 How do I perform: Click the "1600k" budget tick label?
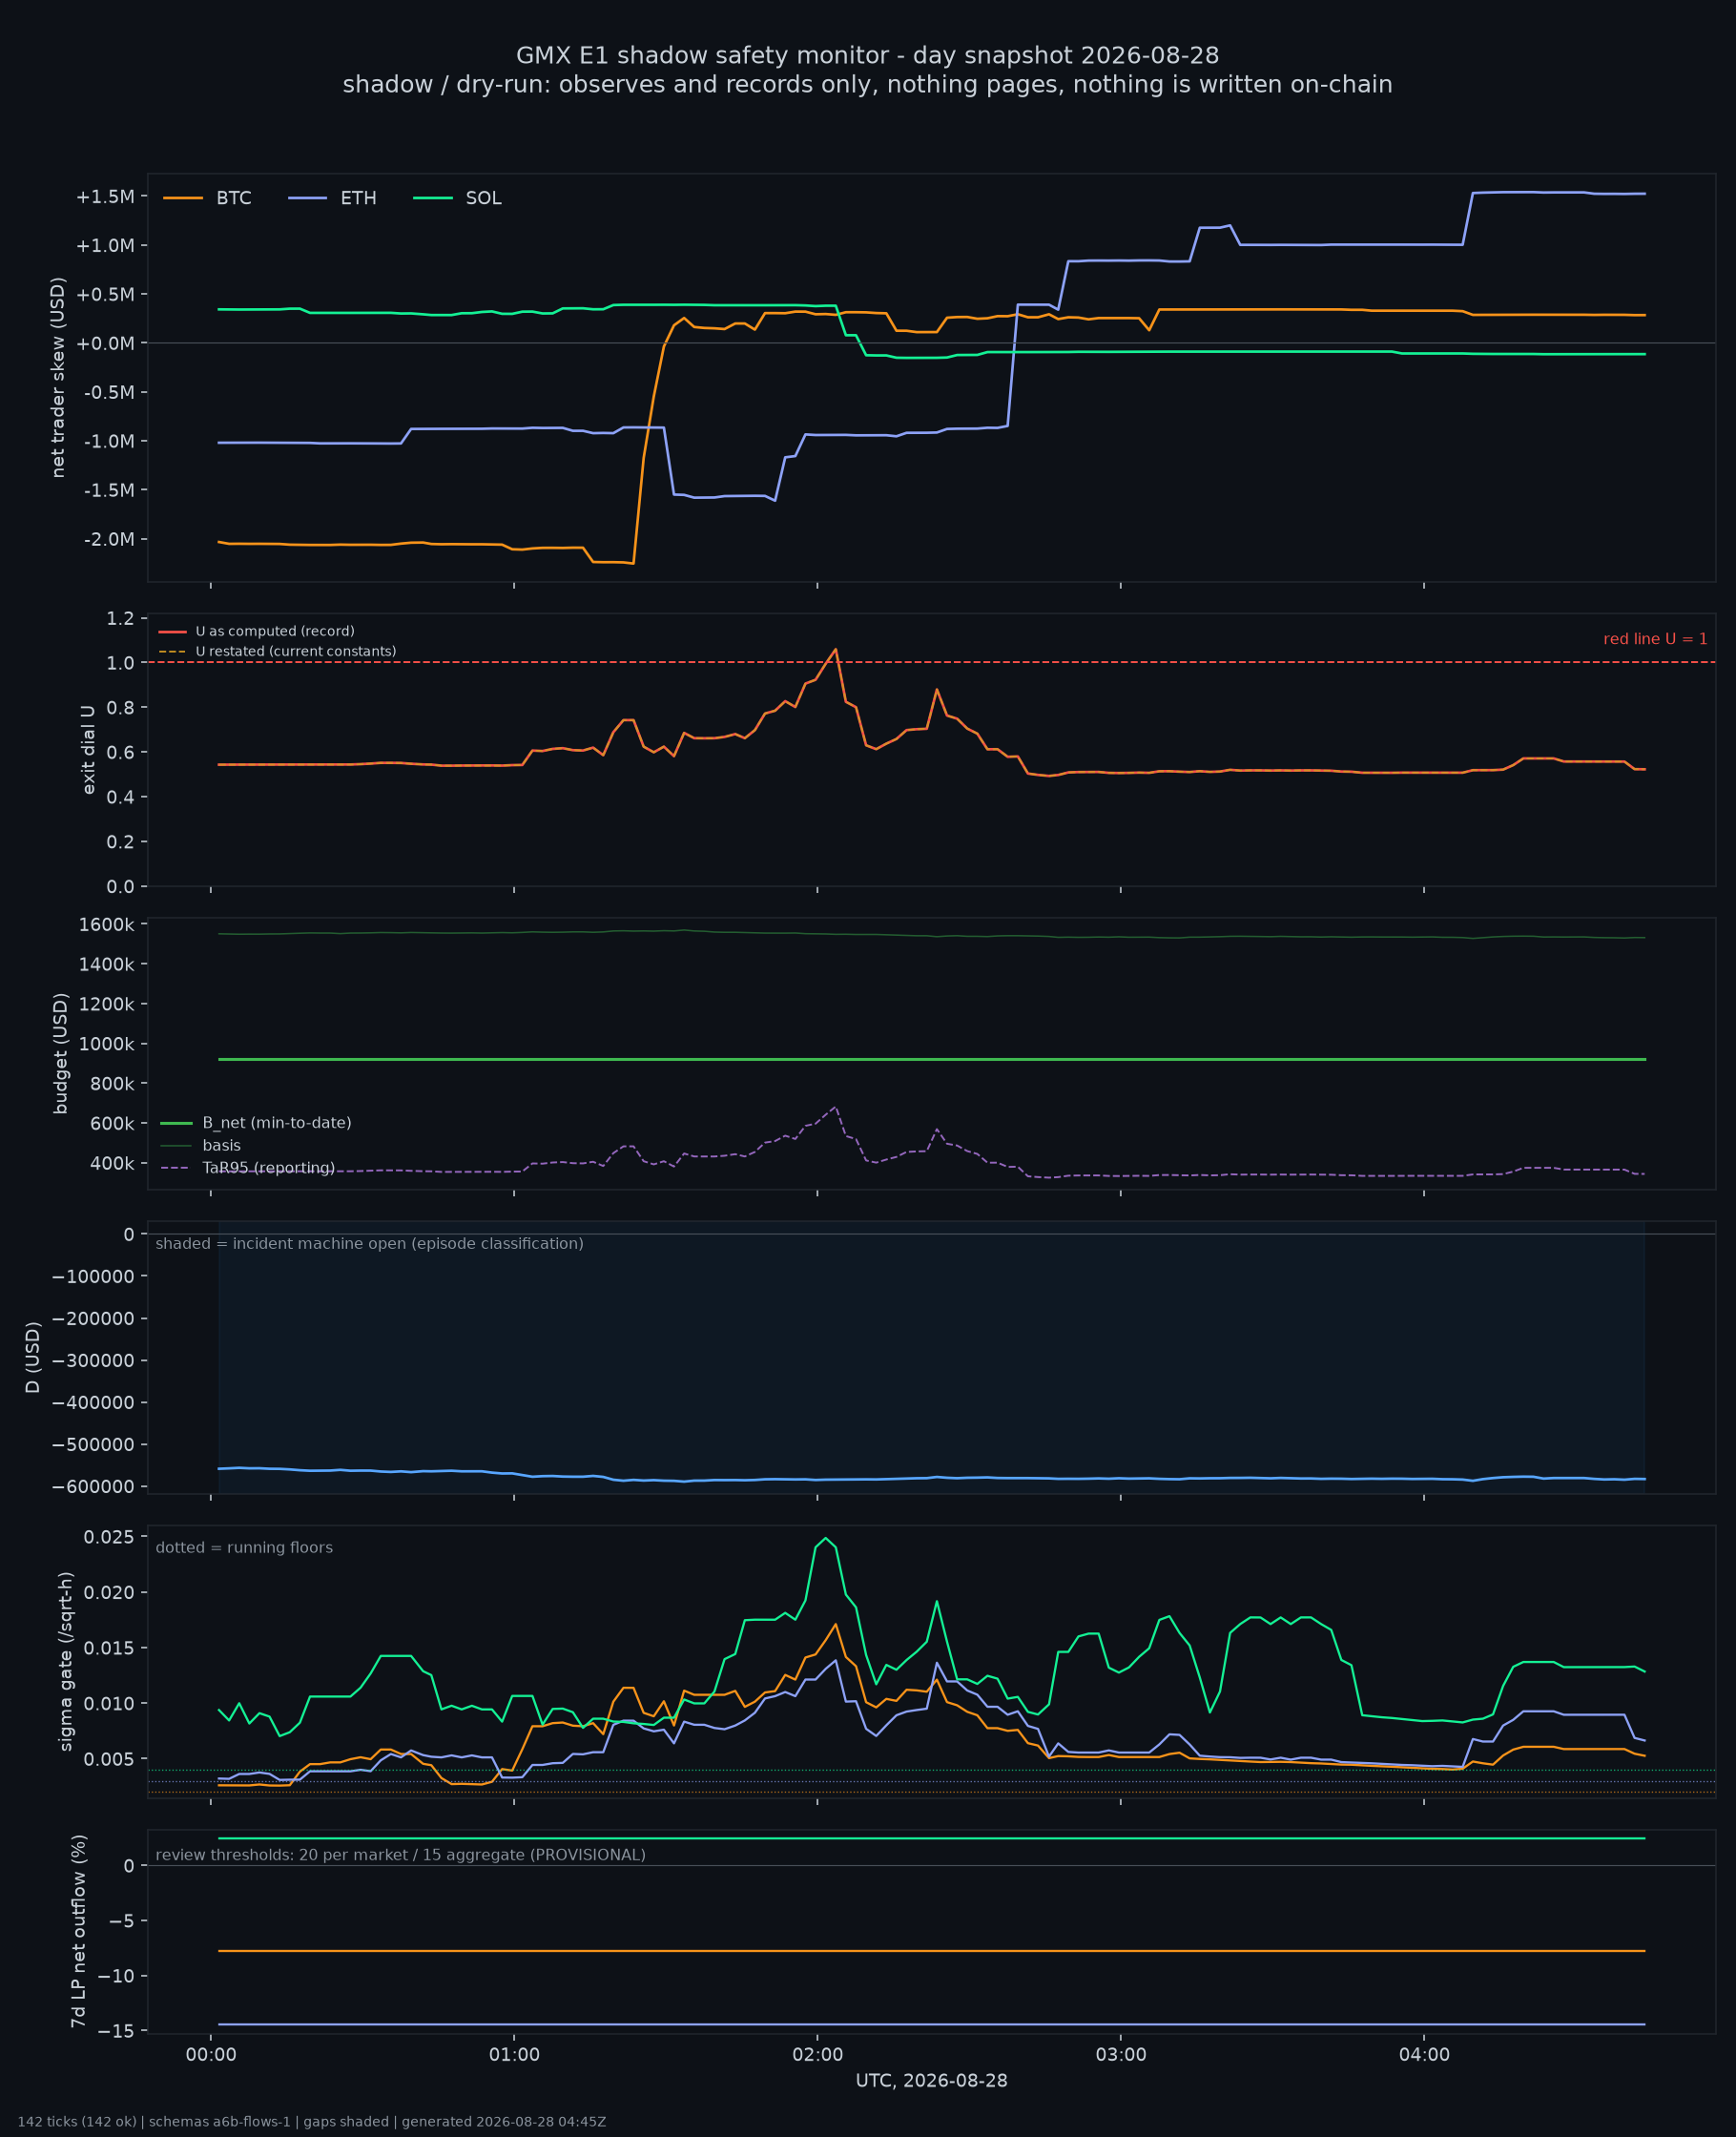click(x=106, y=925)
